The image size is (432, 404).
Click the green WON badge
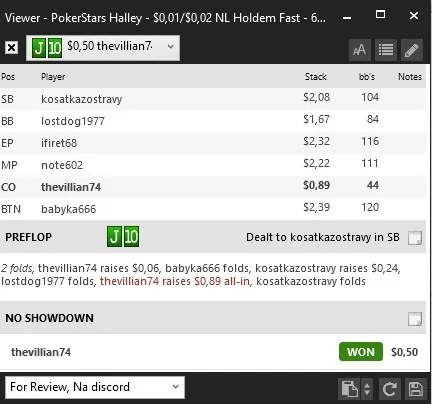pos(361,352)
